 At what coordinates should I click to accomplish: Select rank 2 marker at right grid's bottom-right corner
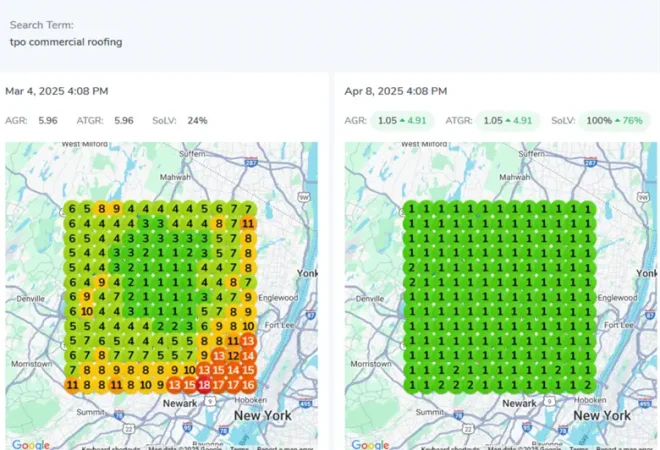click(x=588, y=385)
